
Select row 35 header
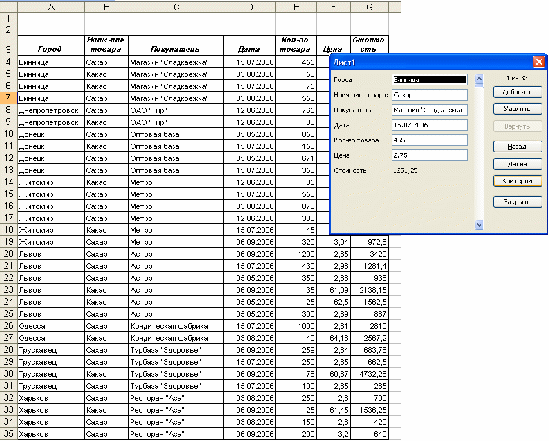[8, 434]
